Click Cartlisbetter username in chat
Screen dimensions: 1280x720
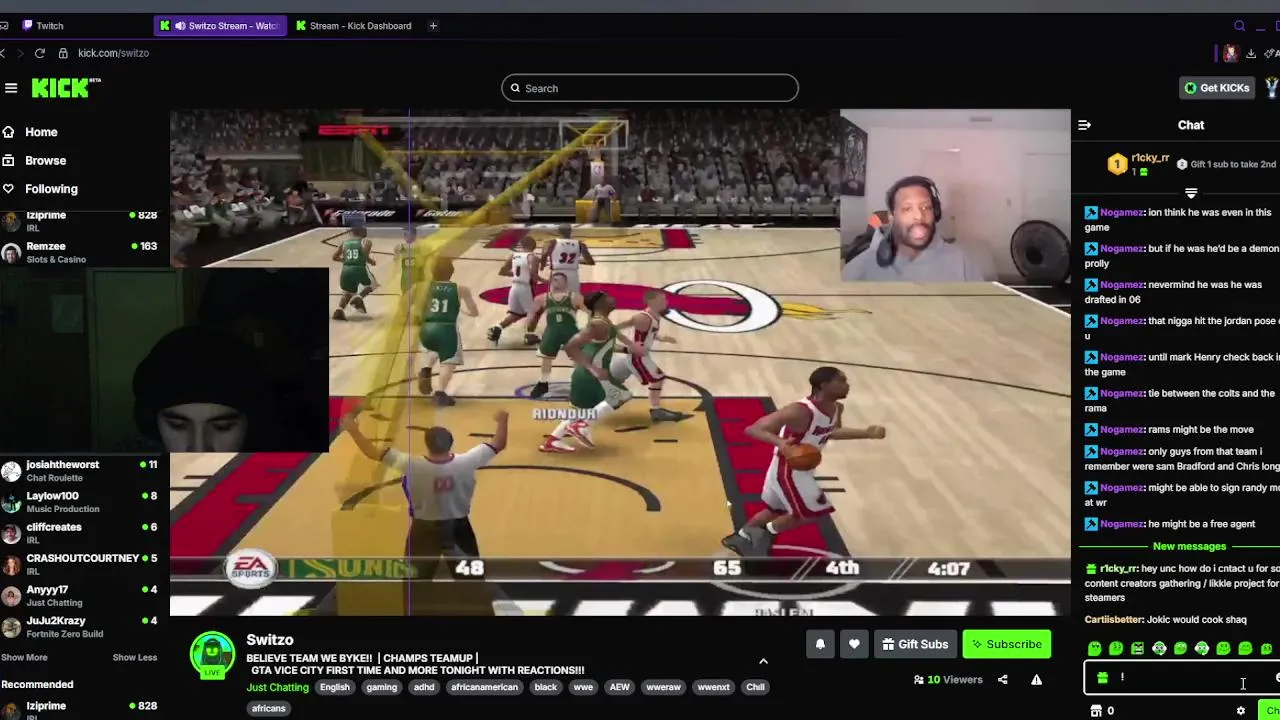[x=1114, y=620]
